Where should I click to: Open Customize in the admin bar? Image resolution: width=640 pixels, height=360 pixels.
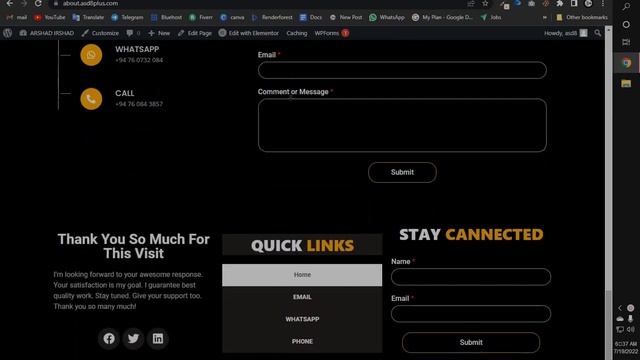tap(100, 33)
